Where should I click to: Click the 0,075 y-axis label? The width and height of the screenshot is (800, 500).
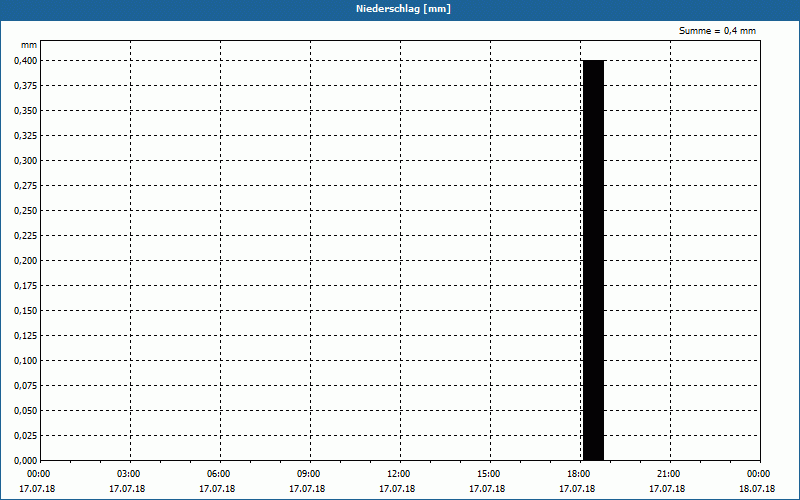click(x=26, y=386)
